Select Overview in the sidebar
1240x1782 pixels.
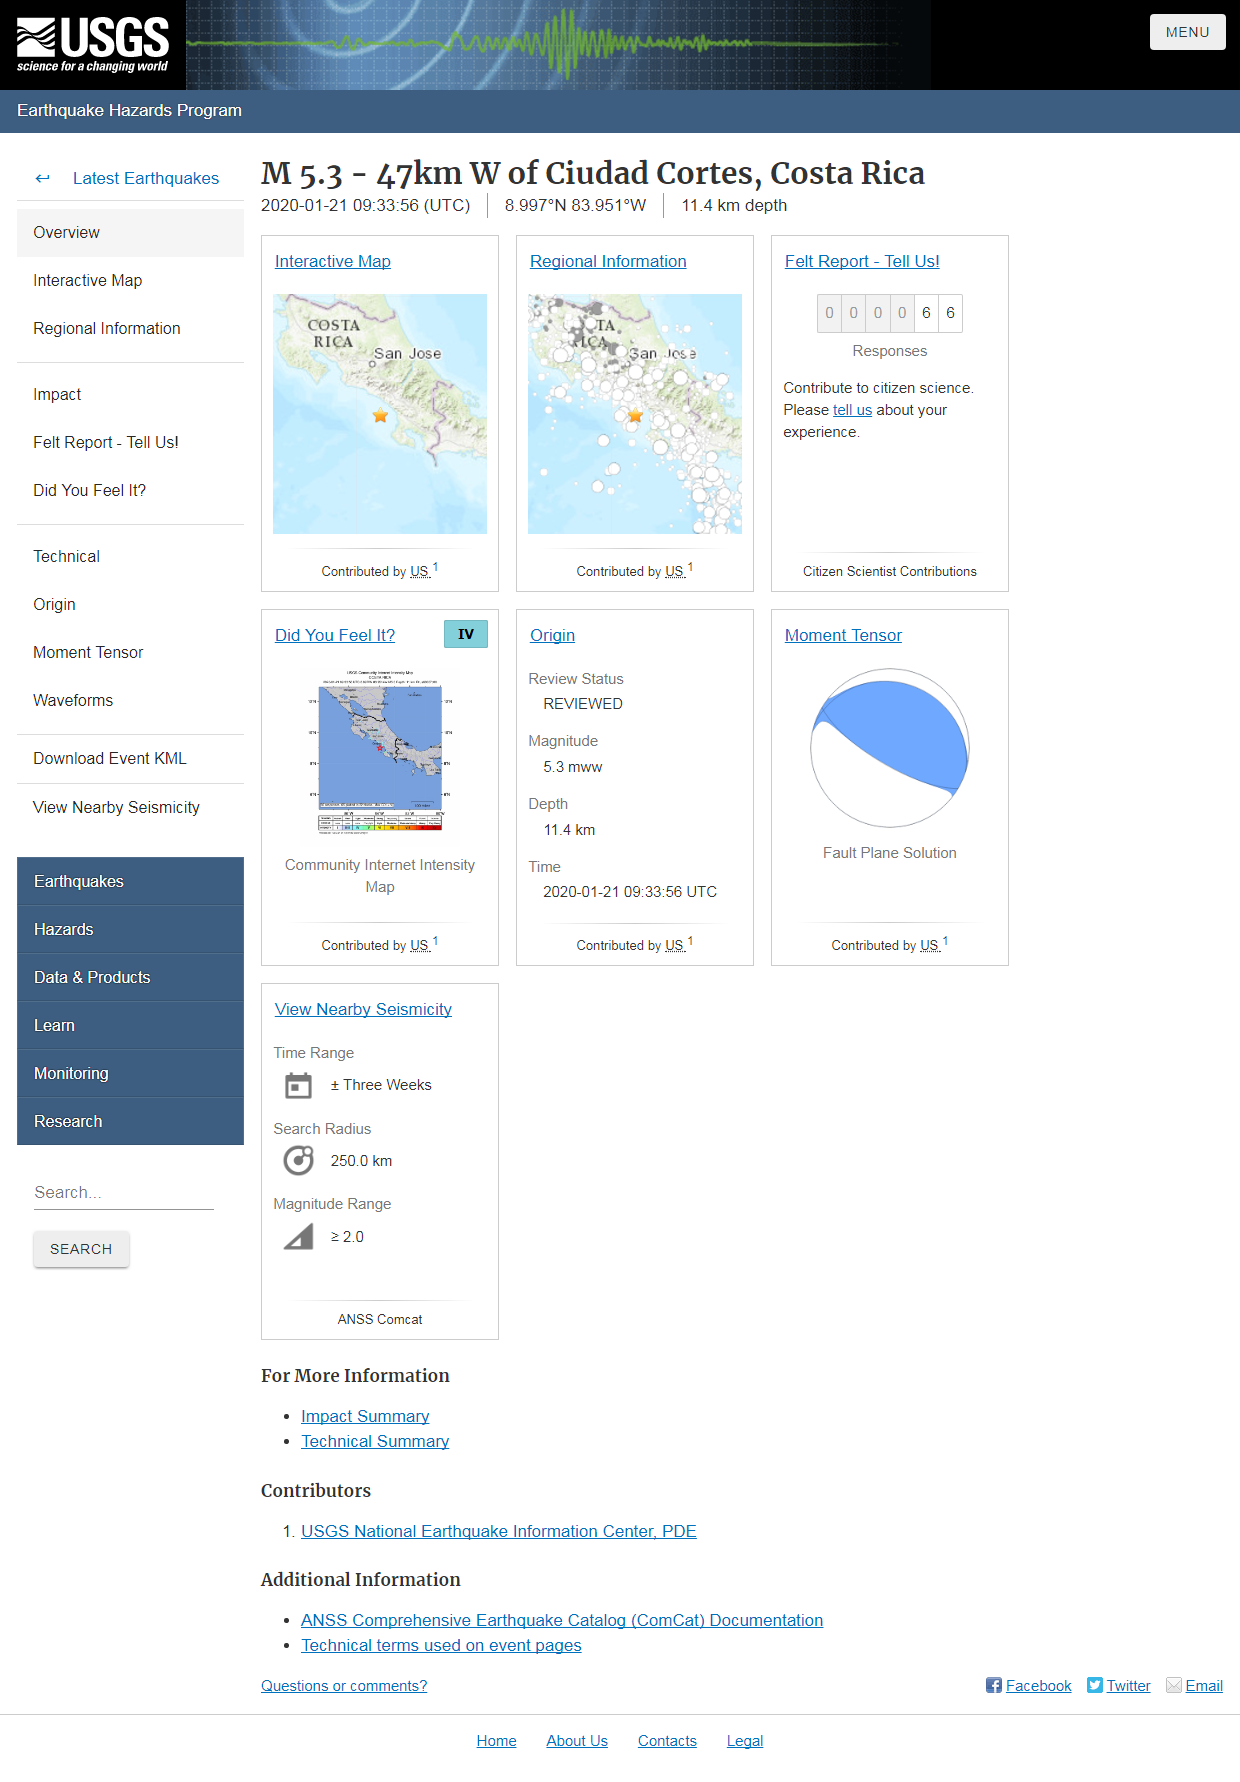click(130, 232)
